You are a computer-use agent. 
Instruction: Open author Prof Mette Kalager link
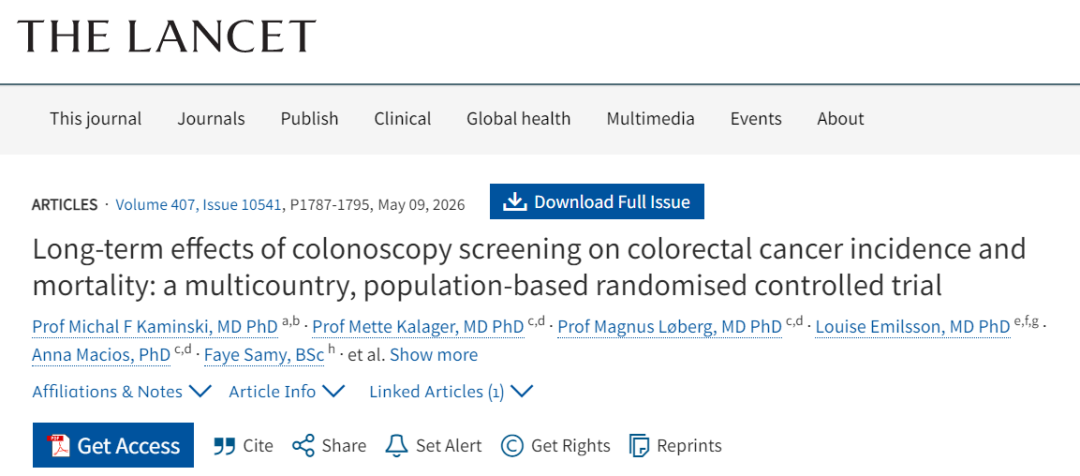coord(418,327)
